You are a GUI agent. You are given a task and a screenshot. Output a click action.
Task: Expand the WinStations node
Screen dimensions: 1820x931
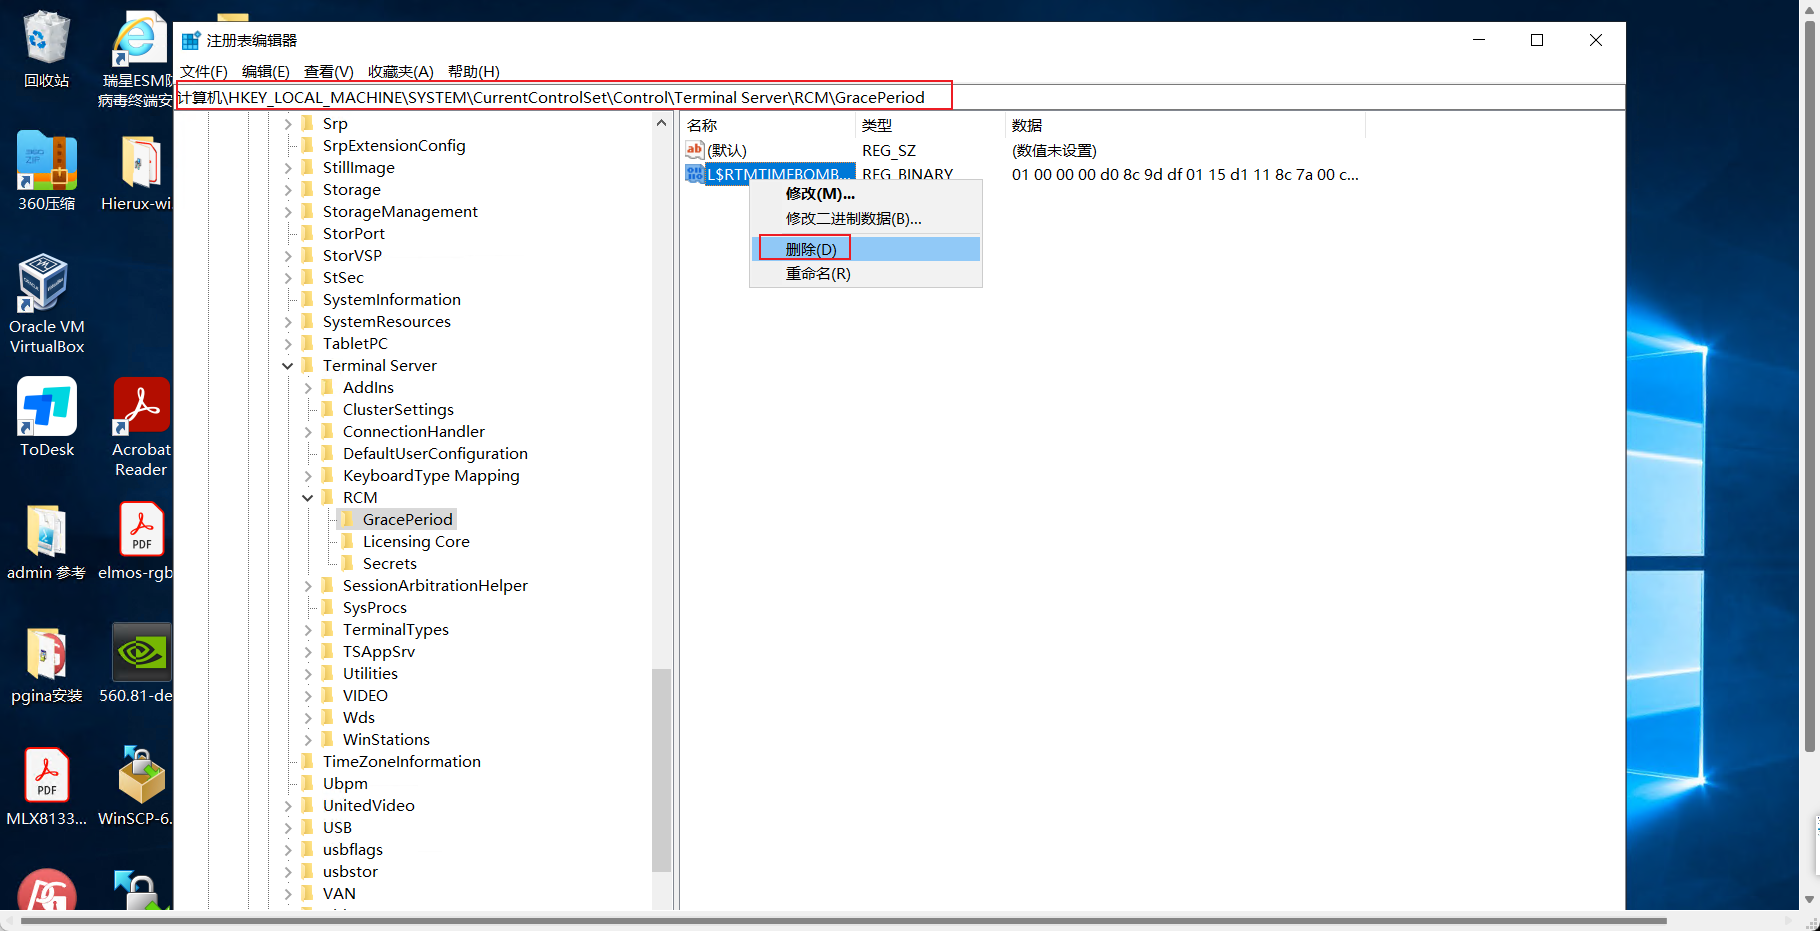click(308, 739)
